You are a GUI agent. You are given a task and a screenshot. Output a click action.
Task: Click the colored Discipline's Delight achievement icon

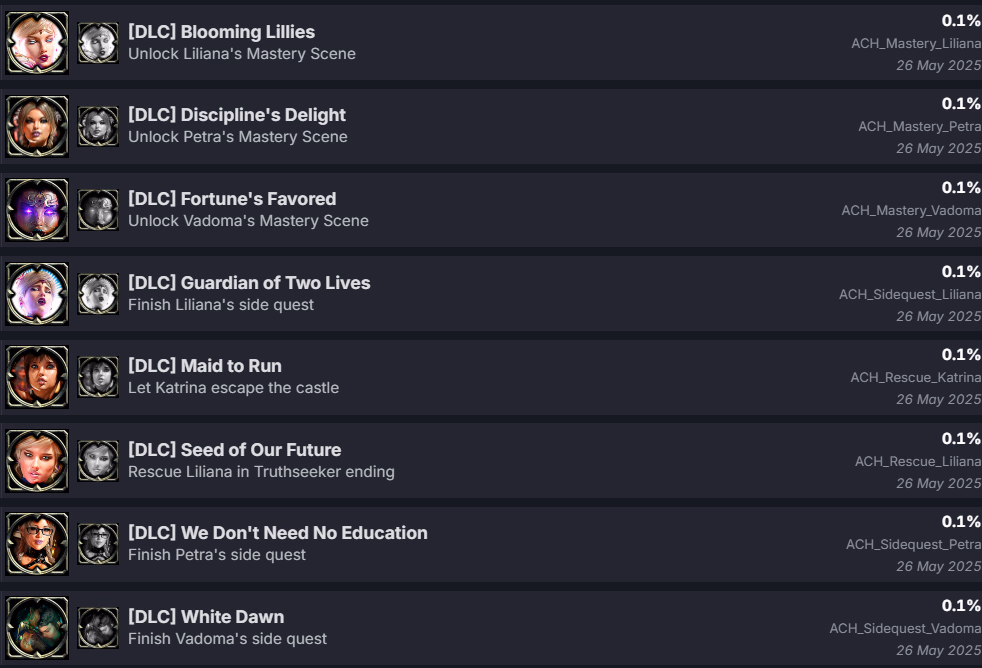[x=37, y=126]
